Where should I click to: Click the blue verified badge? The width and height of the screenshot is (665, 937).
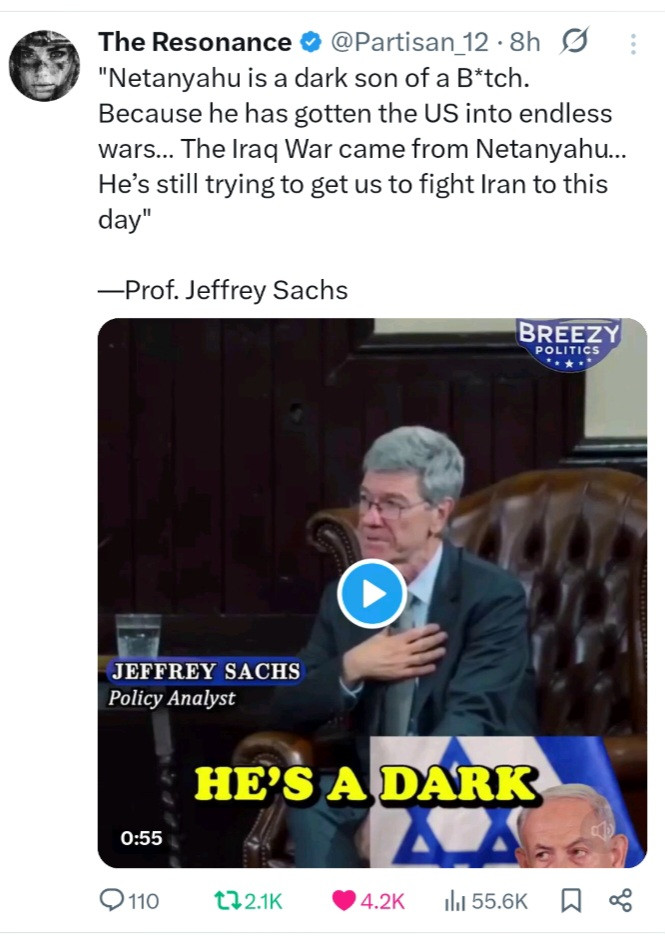(x=310, y=42)
